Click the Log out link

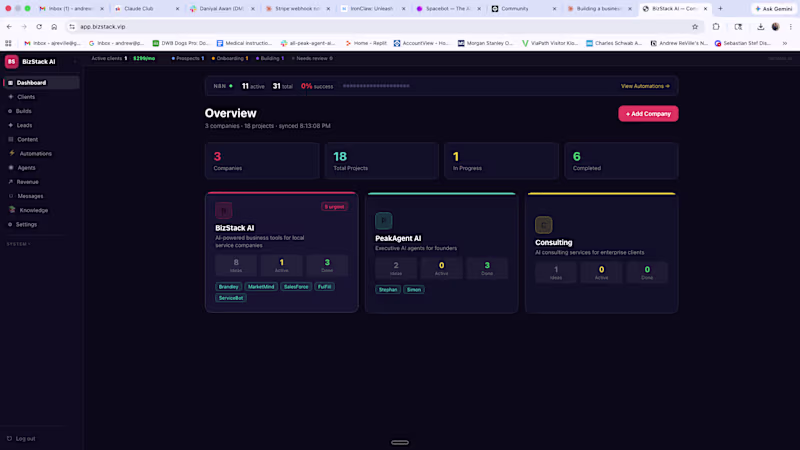(x=20, y=438)
